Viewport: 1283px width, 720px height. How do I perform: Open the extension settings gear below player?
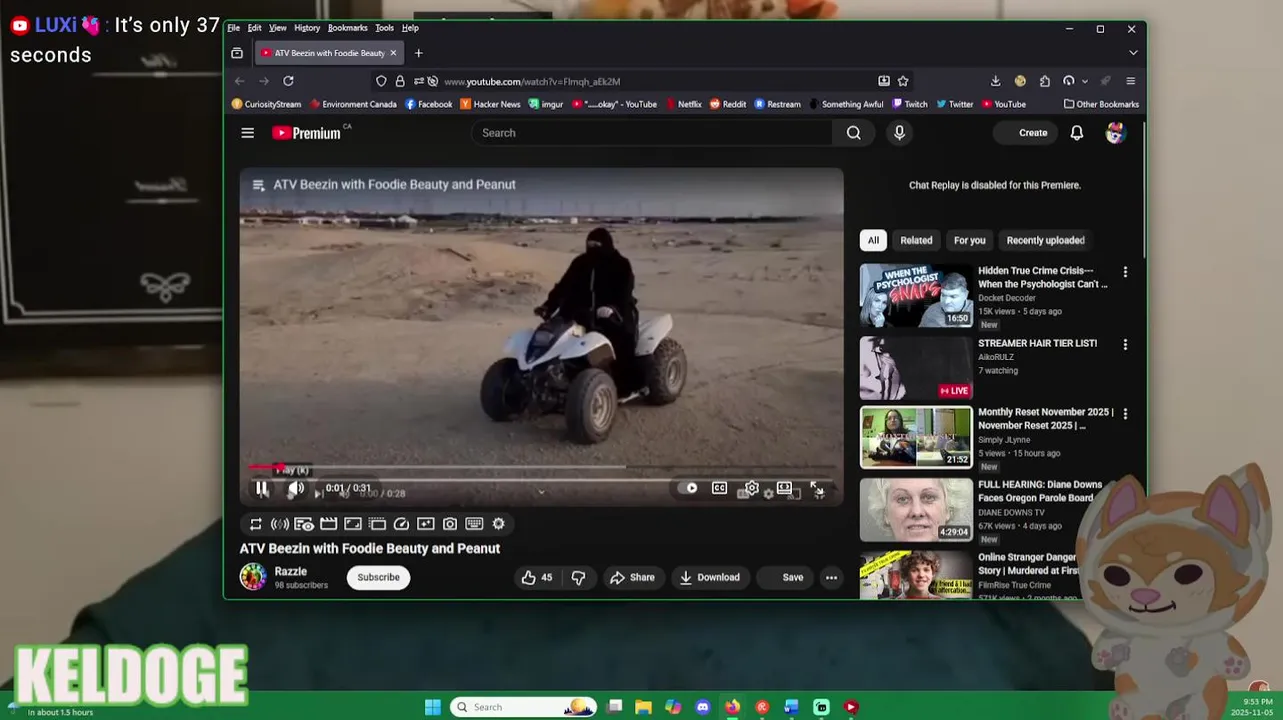click(x=499, y=524)
